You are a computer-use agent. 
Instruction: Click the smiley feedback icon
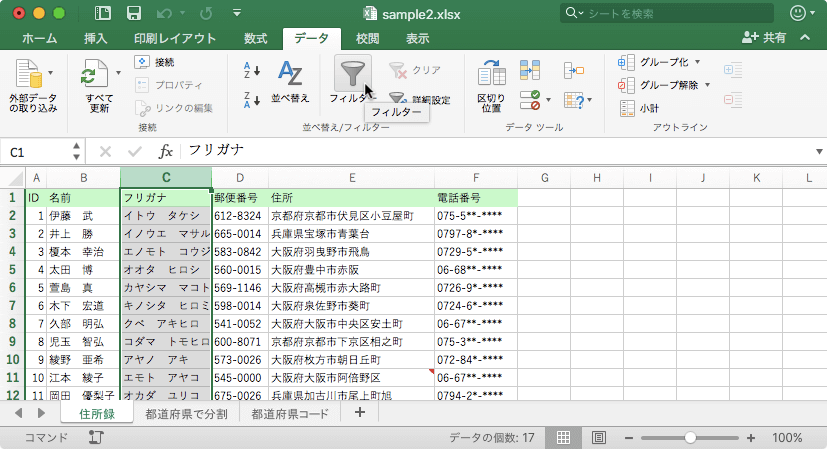pos(797,13)
